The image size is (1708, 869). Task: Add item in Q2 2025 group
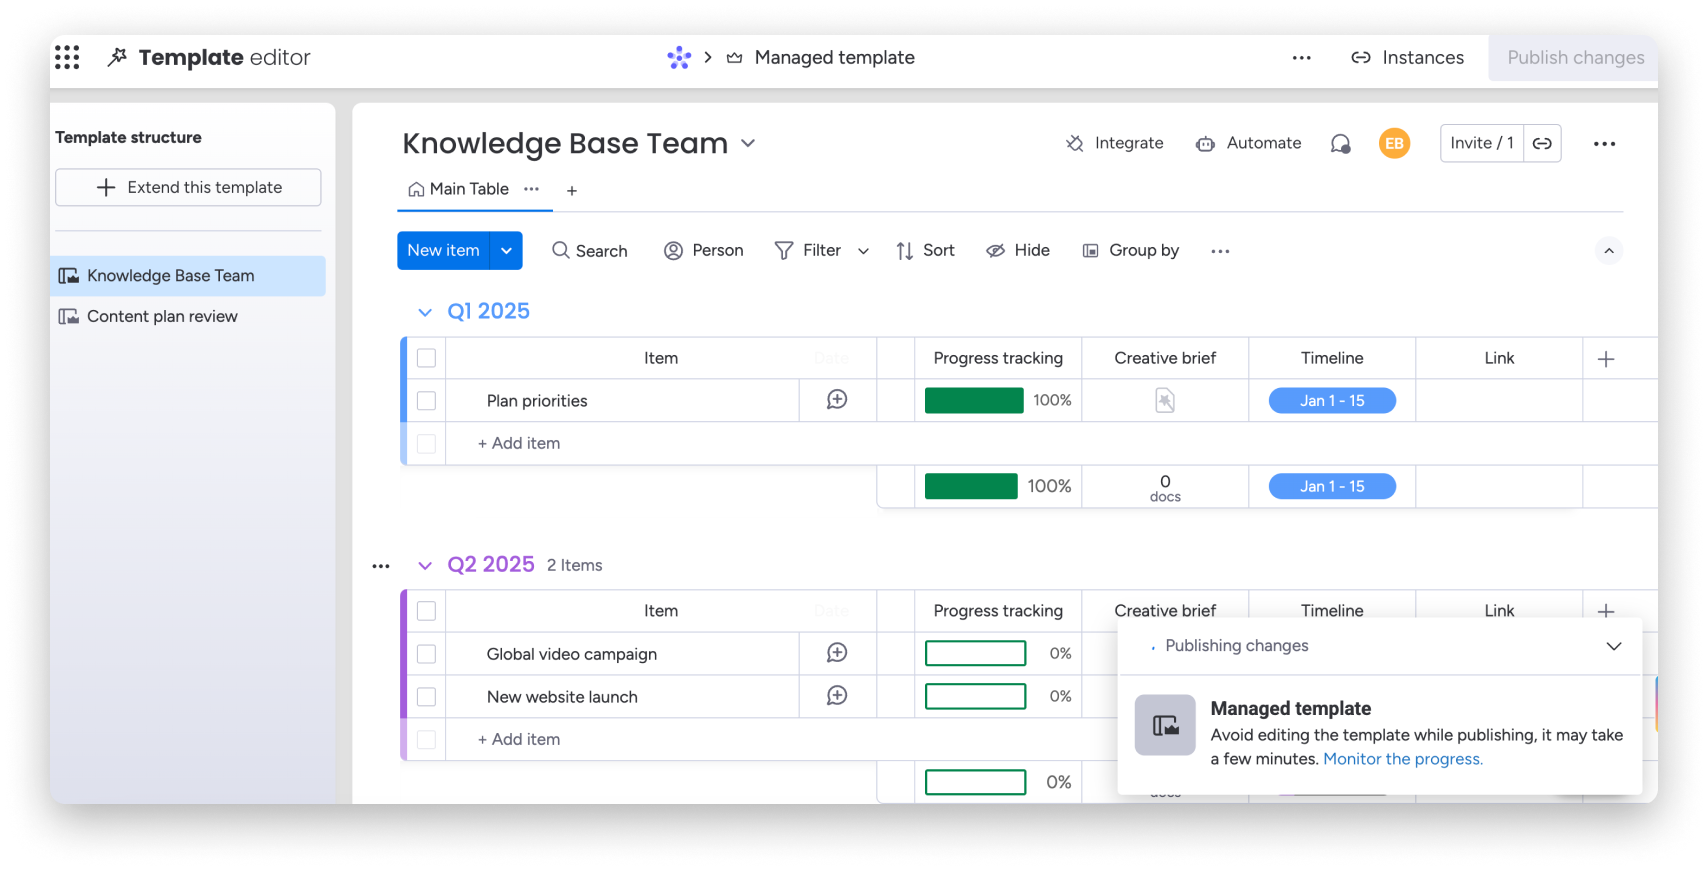519,739
